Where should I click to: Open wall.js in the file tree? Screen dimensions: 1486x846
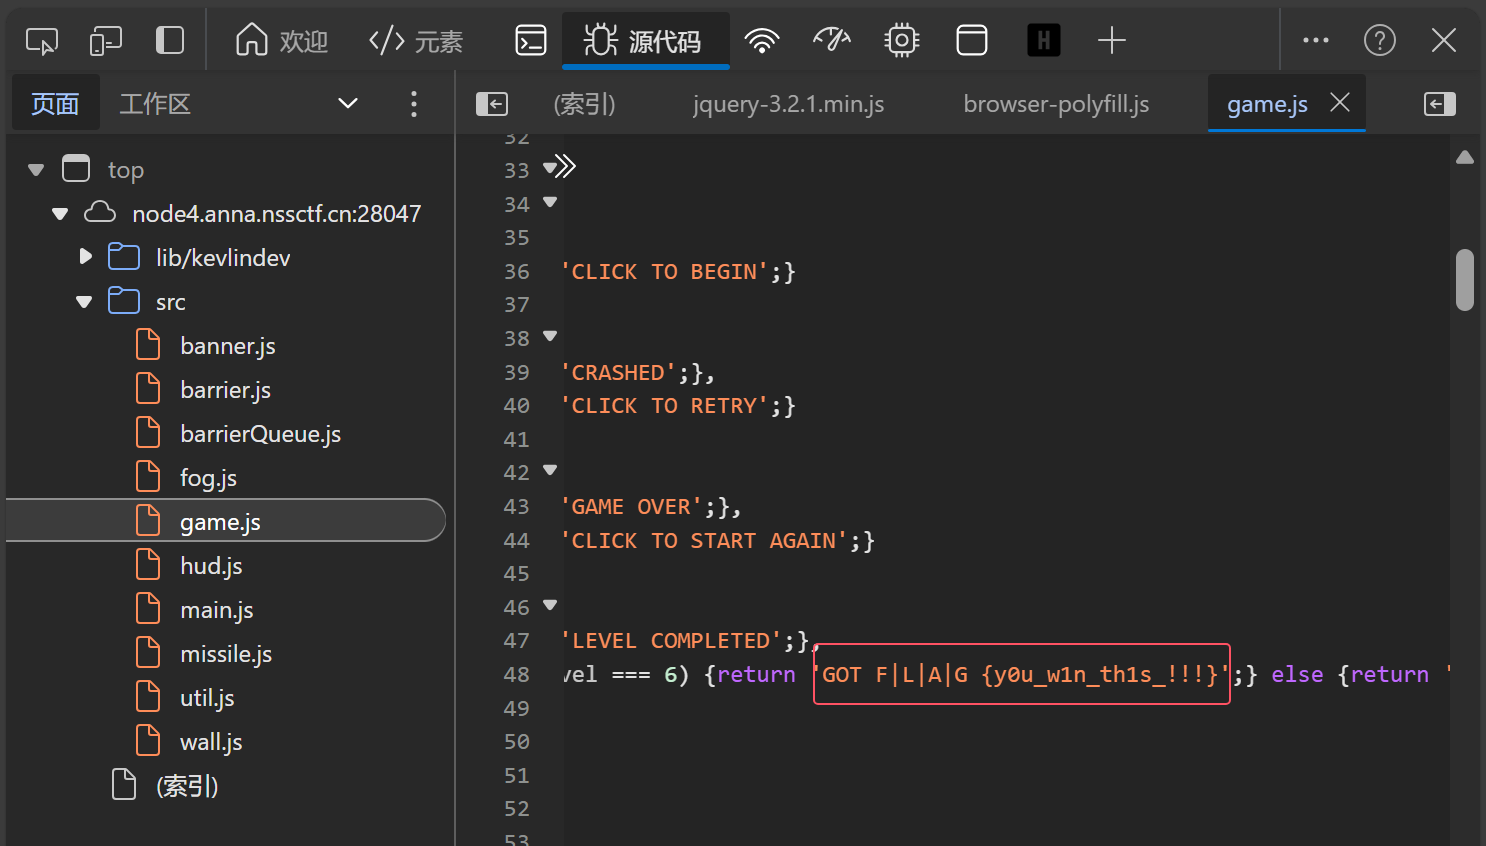click(x=211, y=742)
